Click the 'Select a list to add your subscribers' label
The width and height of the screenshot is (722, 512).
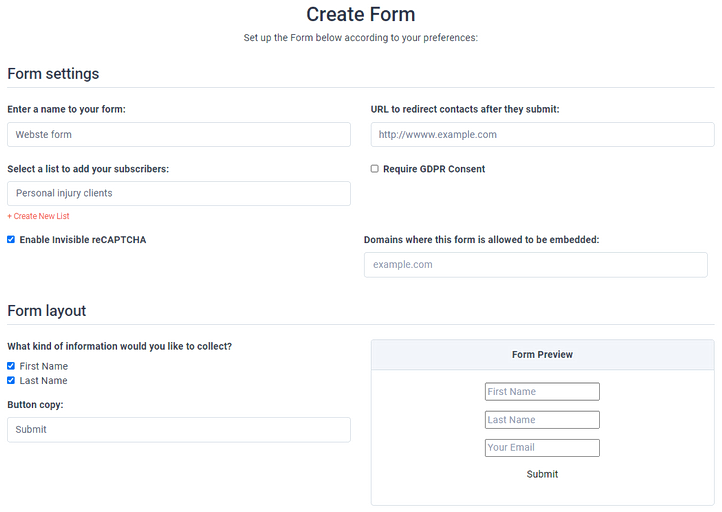88,169
